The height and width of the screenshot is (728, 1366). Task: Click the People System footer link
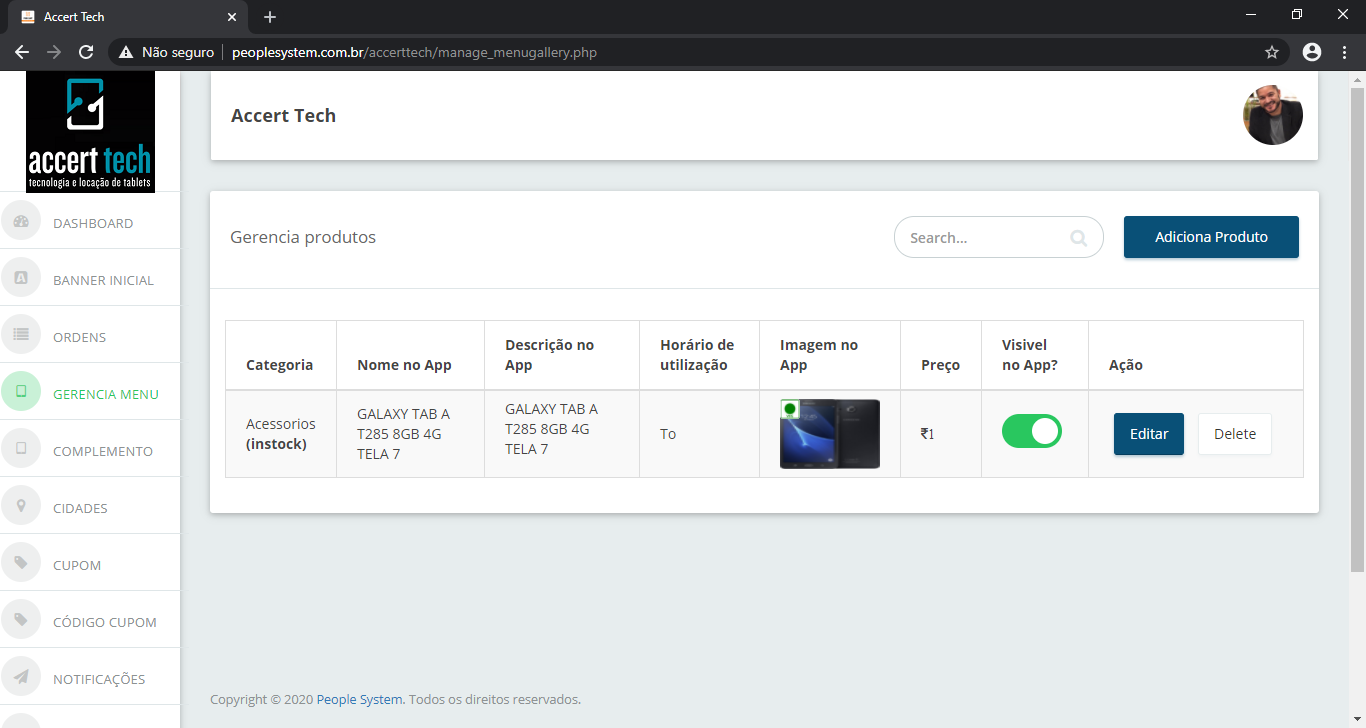point(359,700)
